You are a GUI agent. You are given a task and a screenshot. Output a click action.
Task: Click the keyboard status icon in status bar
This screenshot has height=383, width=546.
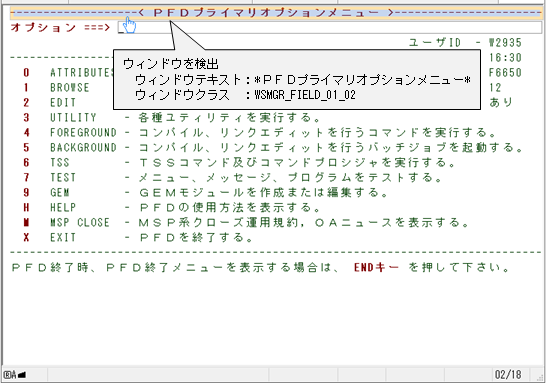click(15, 375)
